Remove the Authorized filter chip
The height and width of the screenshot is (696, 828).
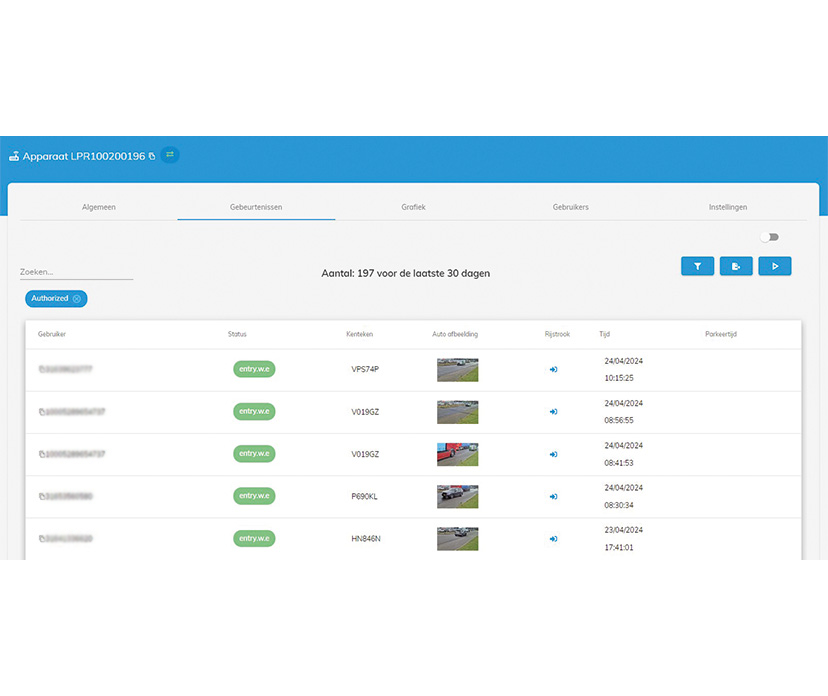click(x=77, y=299)
